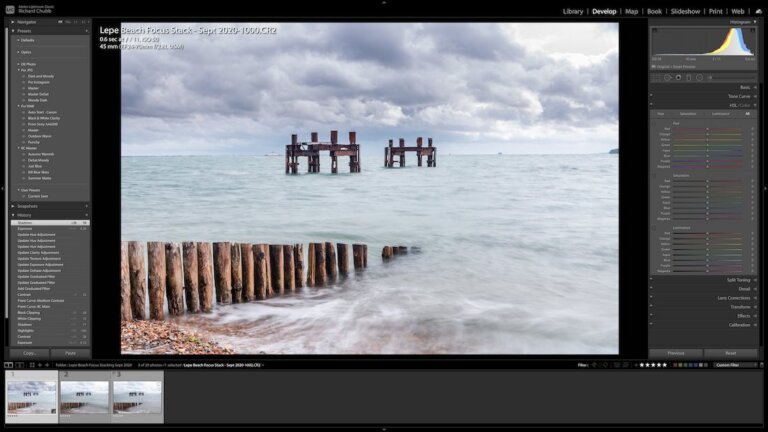Select the Spot Removal tool
768x432 pixels.
coord(668,77)
